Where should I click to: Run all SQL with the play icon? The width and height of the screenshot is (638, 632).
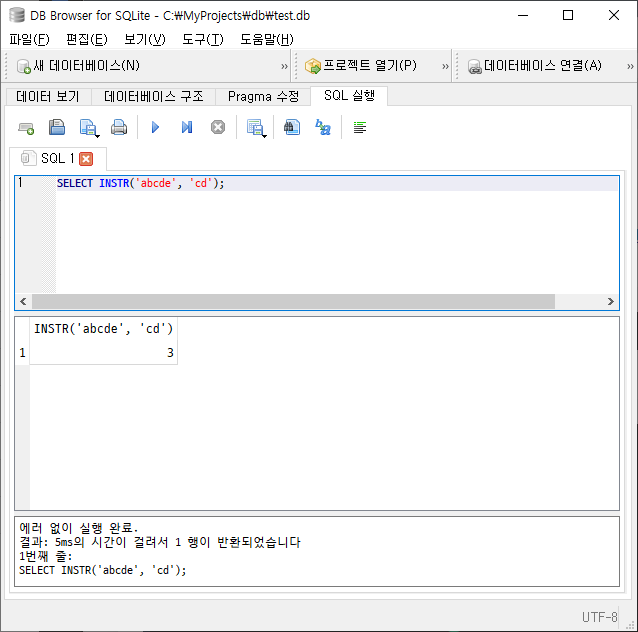[x=155, y=127]
